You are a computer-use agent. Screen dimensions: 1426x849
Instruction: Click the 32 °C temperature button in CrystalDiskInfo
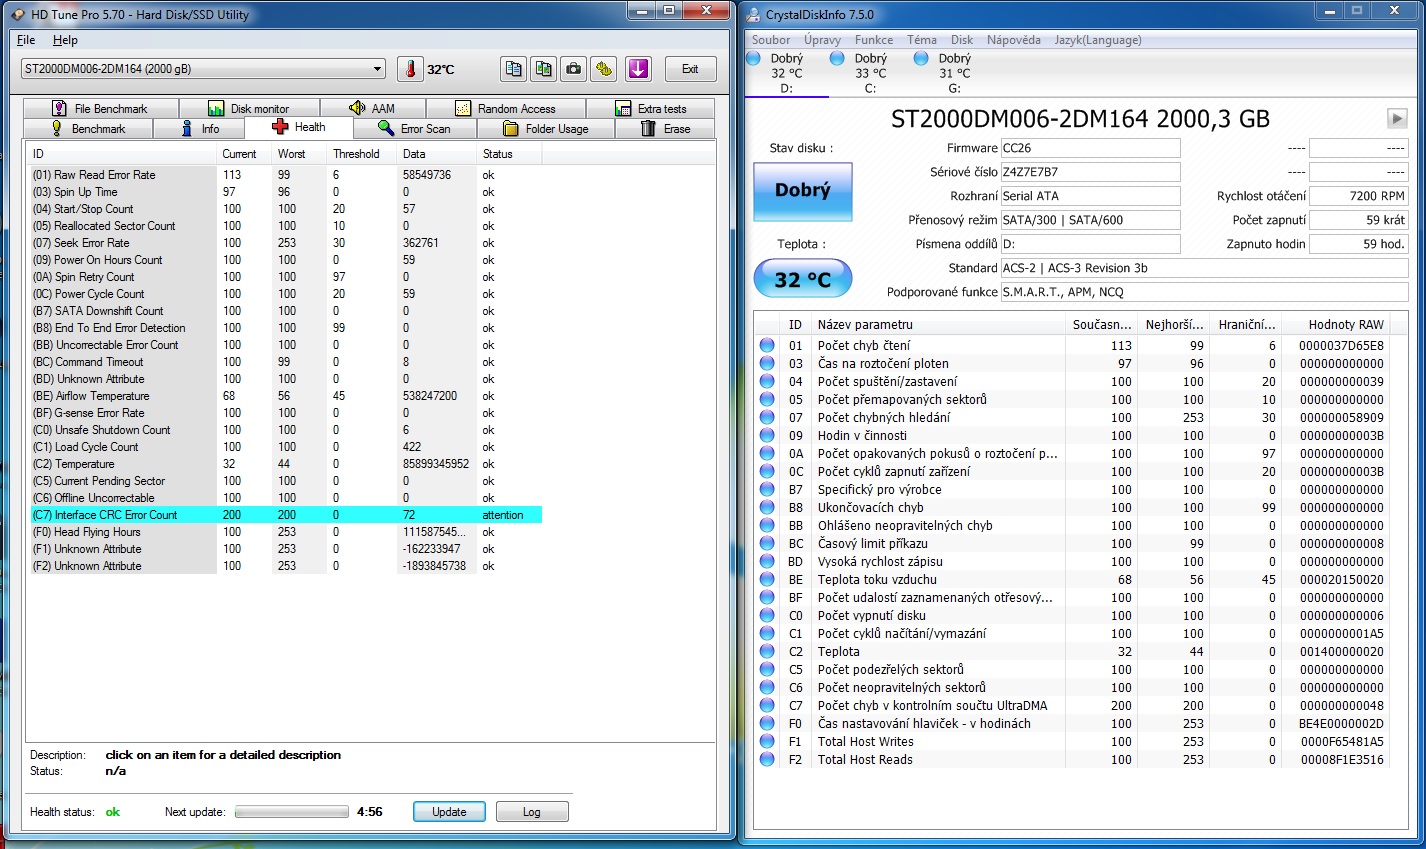click(x=802, y=279)
